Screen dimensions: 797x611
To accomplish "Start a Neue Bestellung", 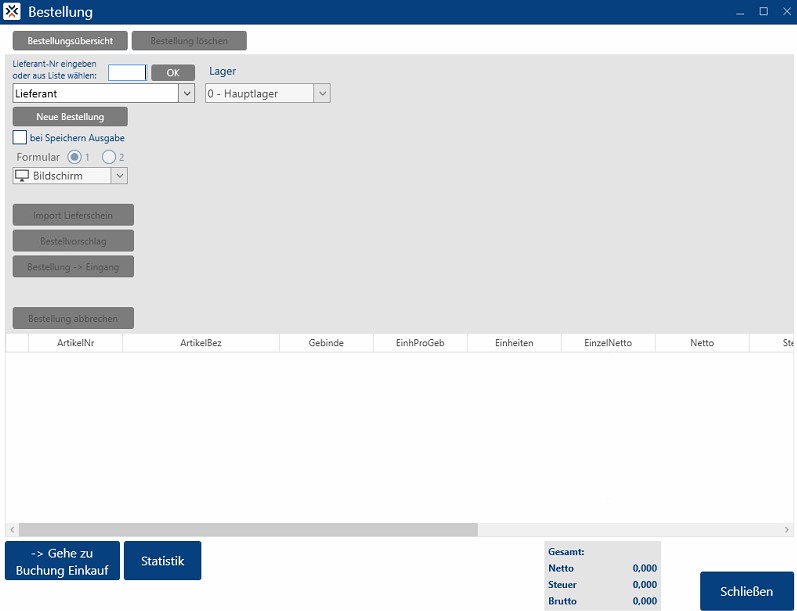I will (70, 117).
